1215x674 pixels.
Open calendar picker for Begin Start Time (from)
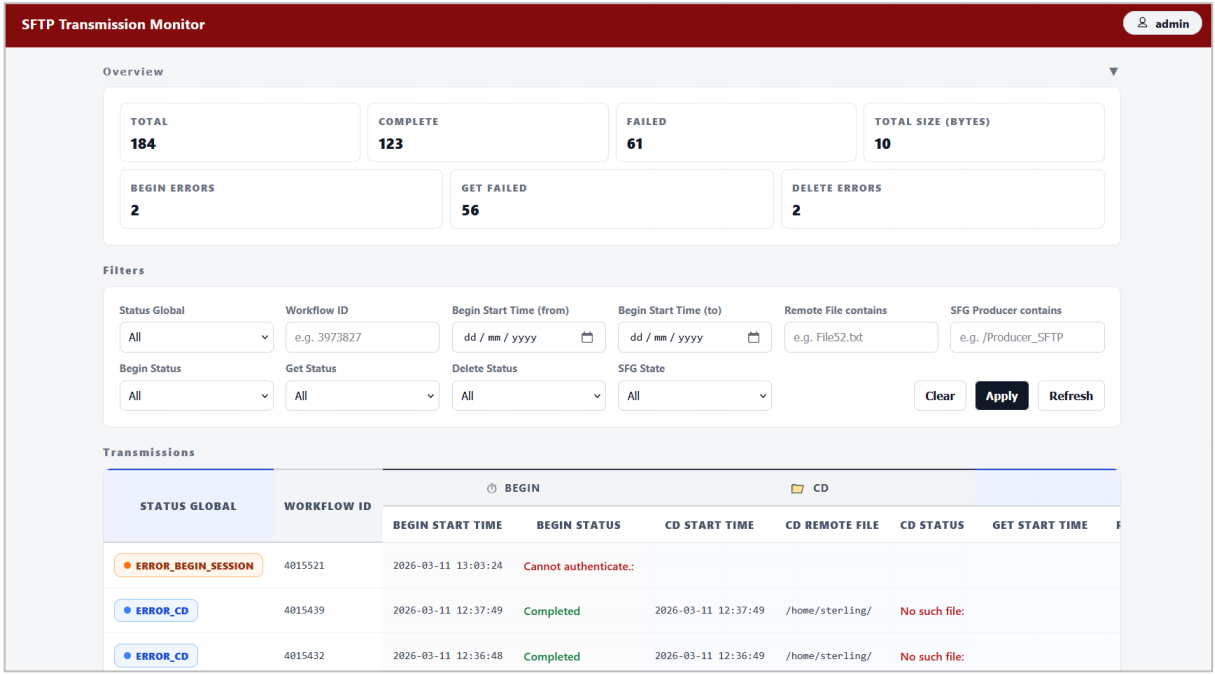587,337
